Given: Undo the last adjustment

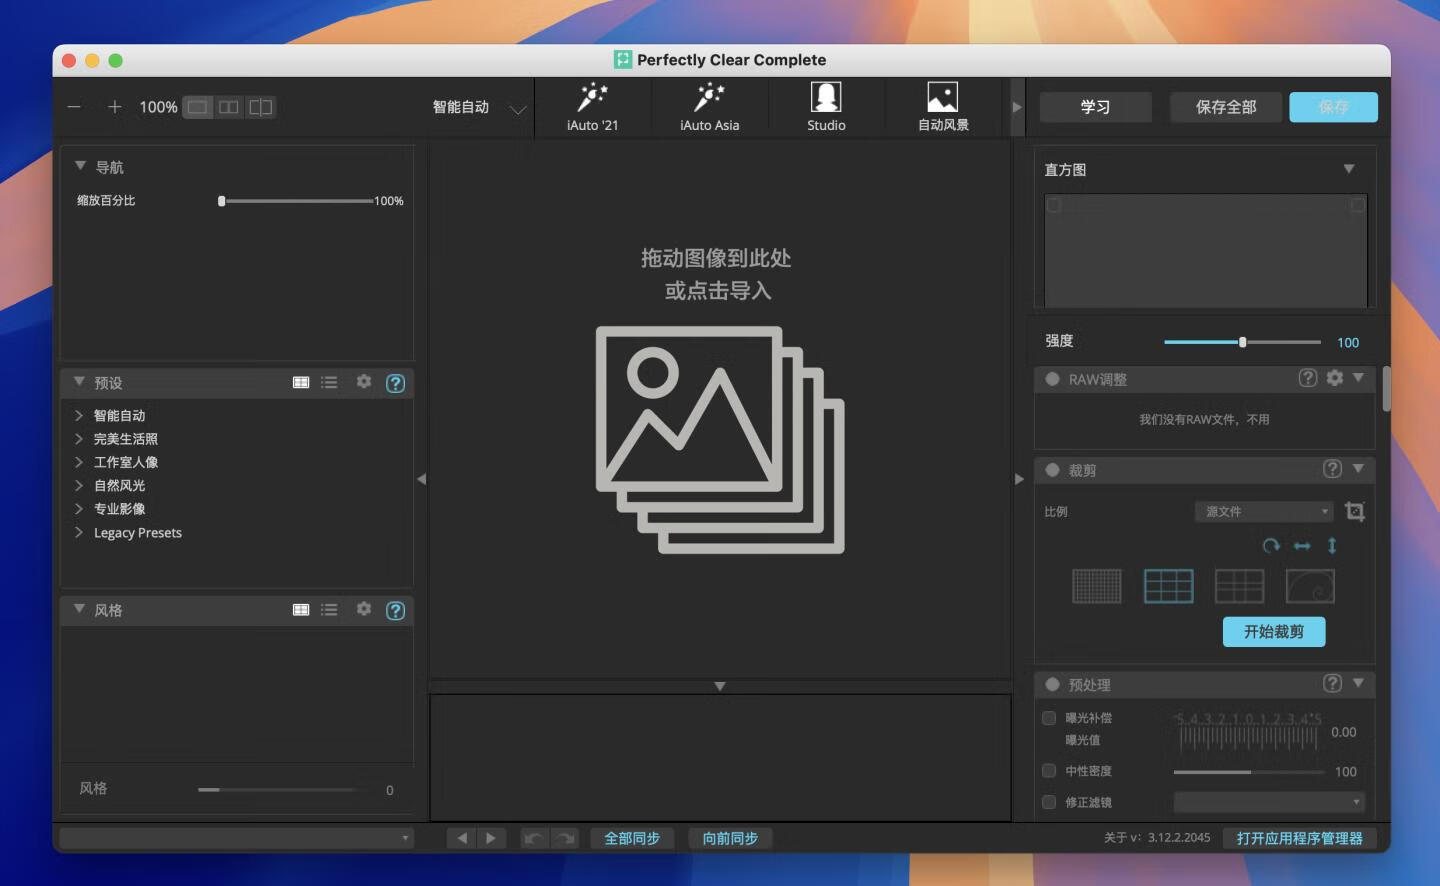Looking at the screenshot, I should click(535, 838).
